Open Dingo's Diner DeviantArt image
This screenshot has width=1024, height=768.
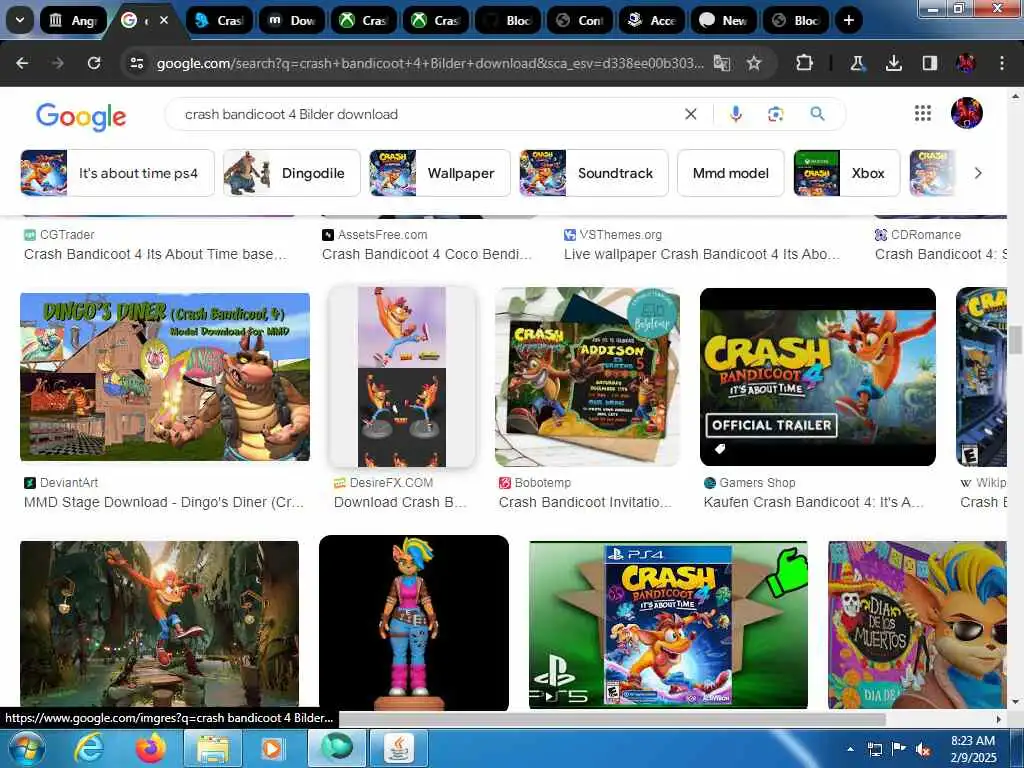click(x=165, y=377)
